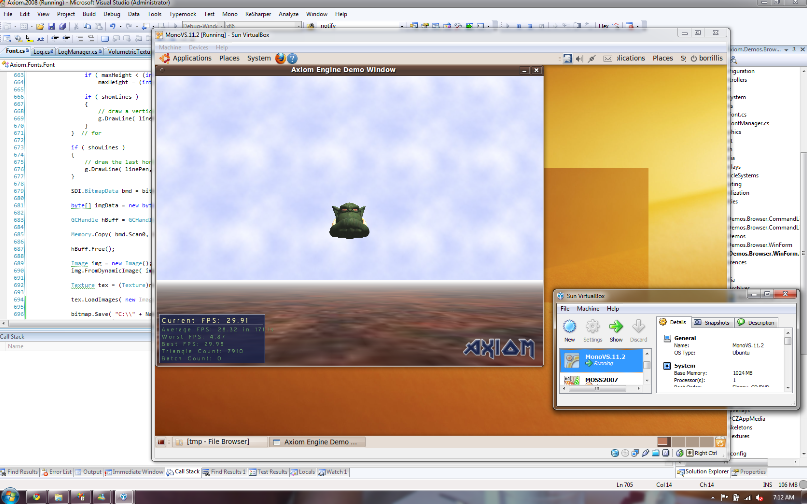Open tmp - File Browser taskbar button
807x504 pixels.
218,442
